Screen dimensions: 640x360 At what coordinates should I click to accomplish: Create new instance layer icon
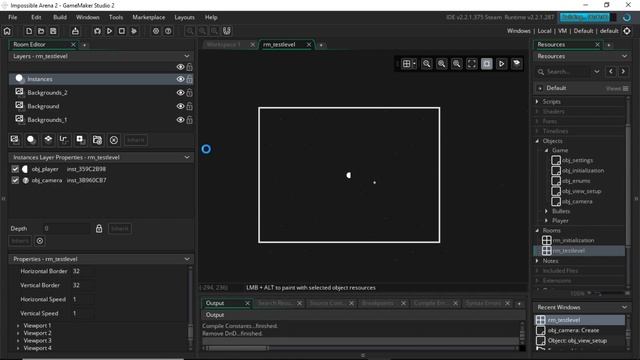coord(31,140)
